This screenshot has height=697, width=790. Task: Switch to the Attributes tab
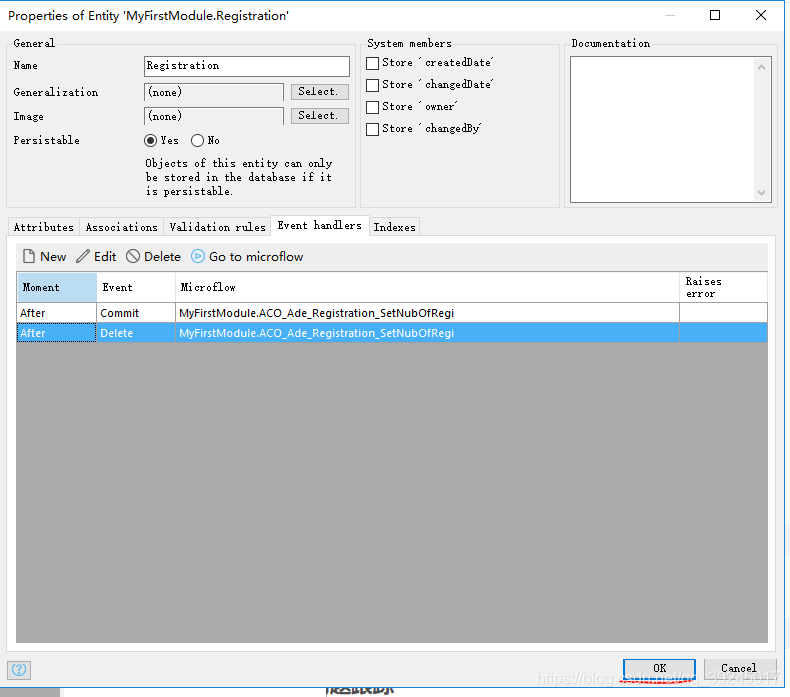coord(43,227)
